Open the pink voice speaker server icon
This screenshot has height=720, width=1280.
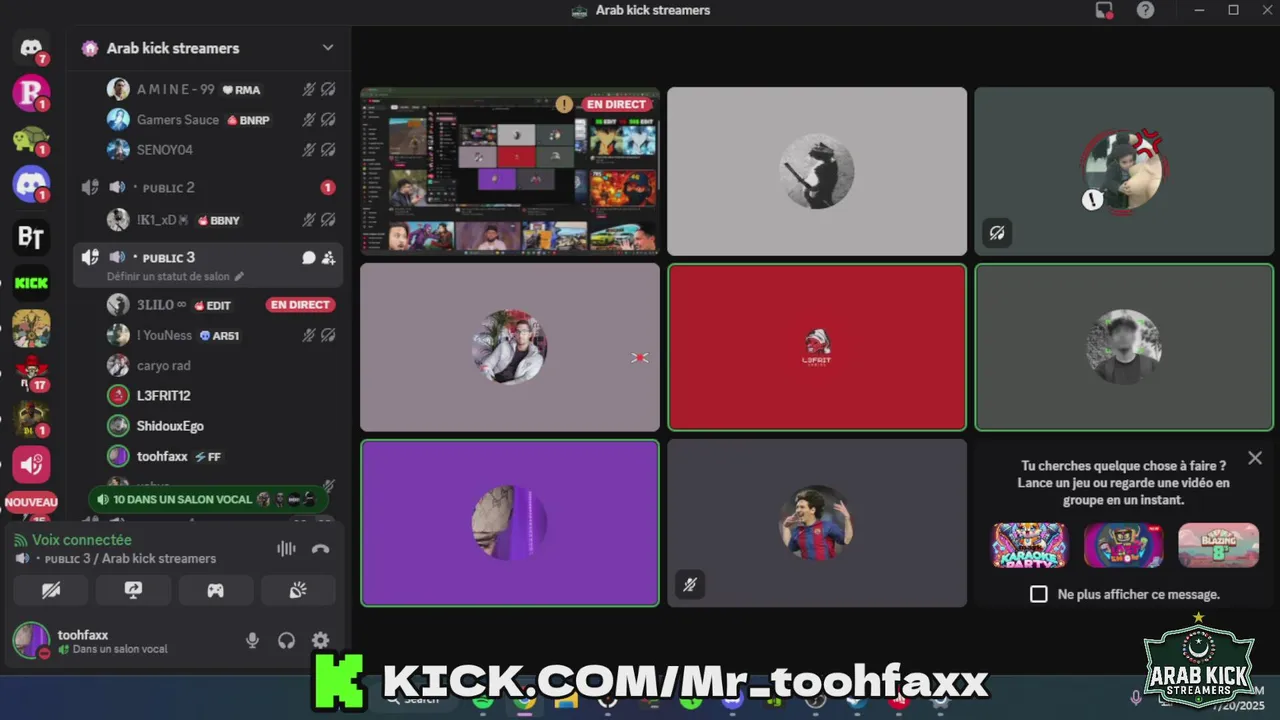point(31,464)
